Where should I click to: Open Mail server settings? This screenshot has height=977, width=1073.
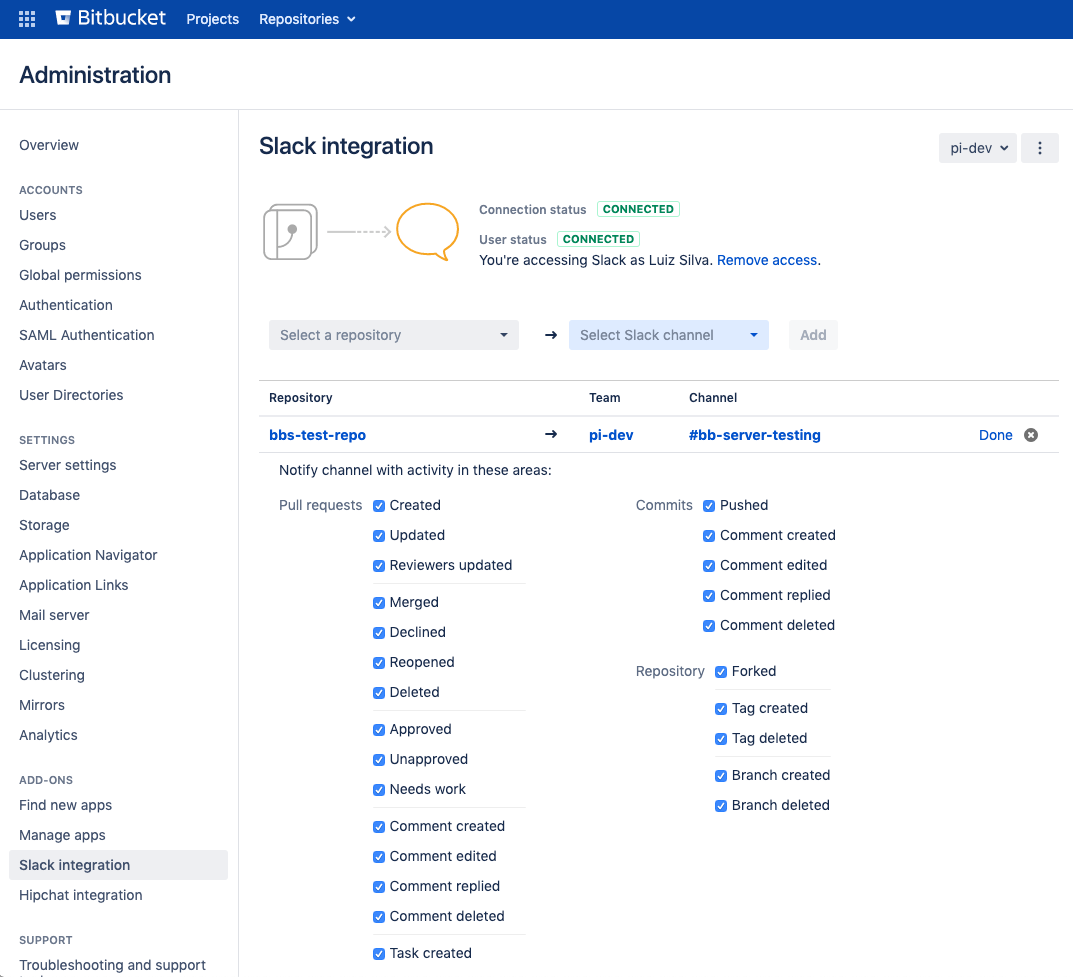coord(54,616)
